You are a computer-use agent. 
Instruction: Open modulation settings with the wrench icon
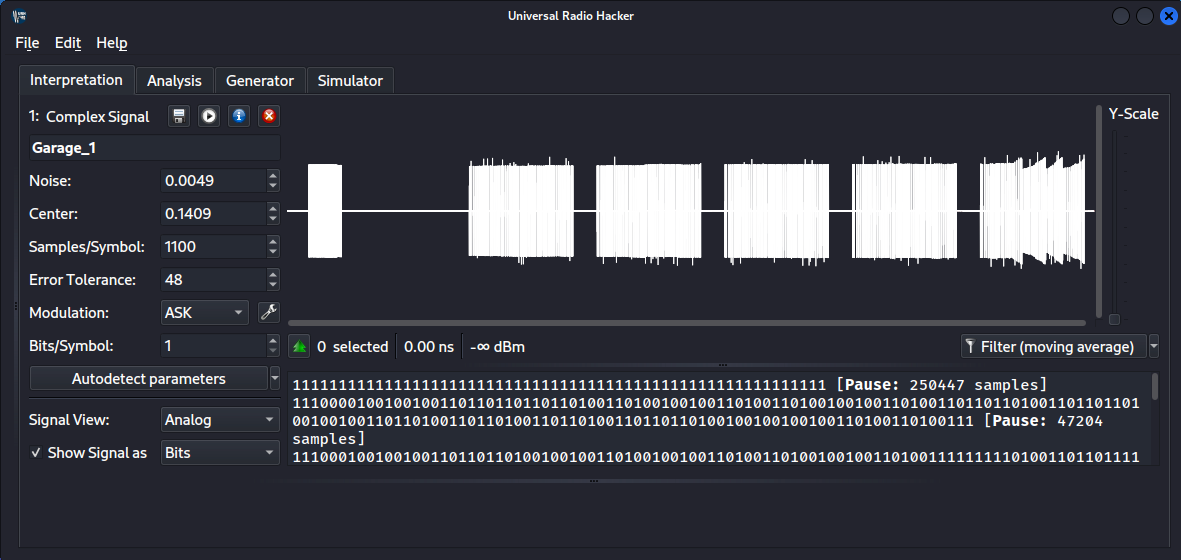point(269,312)
